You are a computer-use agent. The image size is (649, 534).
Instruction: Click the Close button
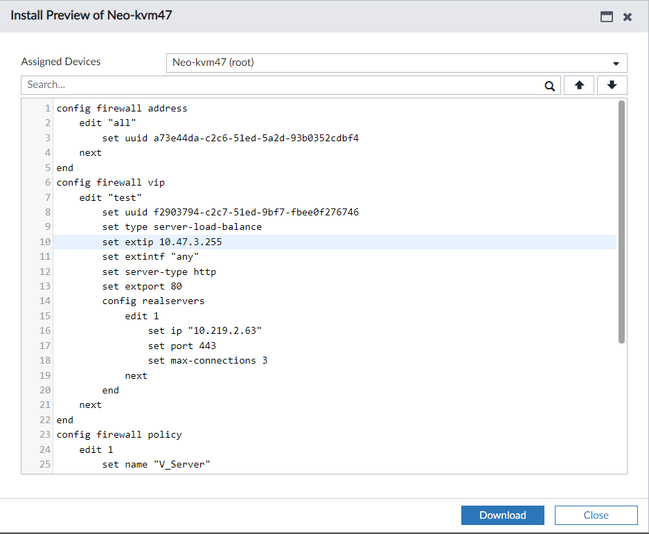point(596,515)
